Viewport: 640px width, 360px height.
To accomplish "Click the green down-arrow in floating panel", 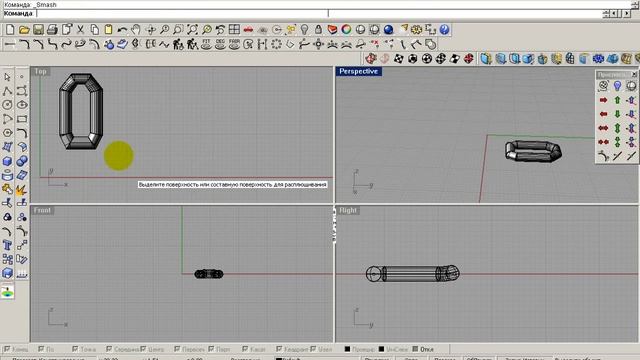I will click(x=617, y=114).
